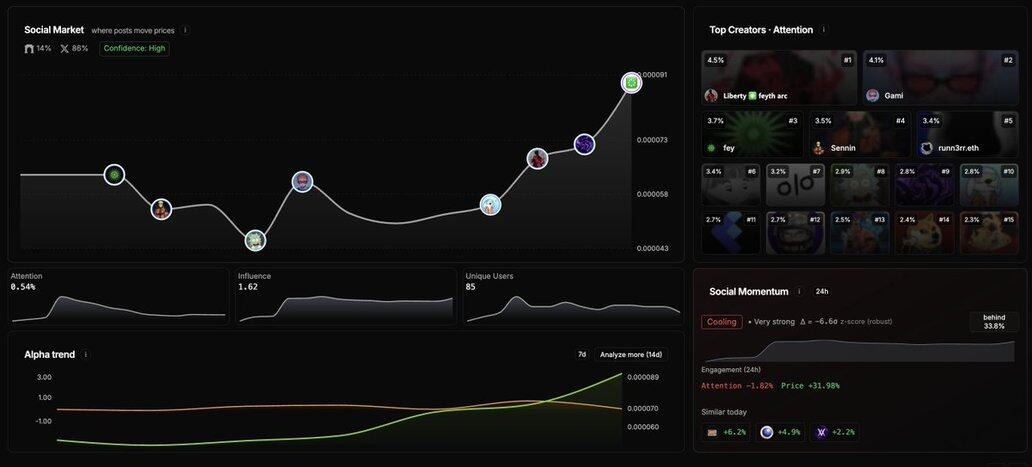Click the similar token chip showing +2.2%
The image size is (1032, 467).
pyautogui.click(x=833, y=432)
